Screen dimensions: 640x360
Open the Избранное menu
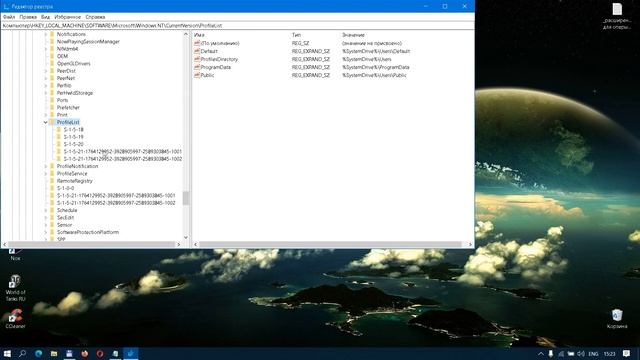(67, 17)
